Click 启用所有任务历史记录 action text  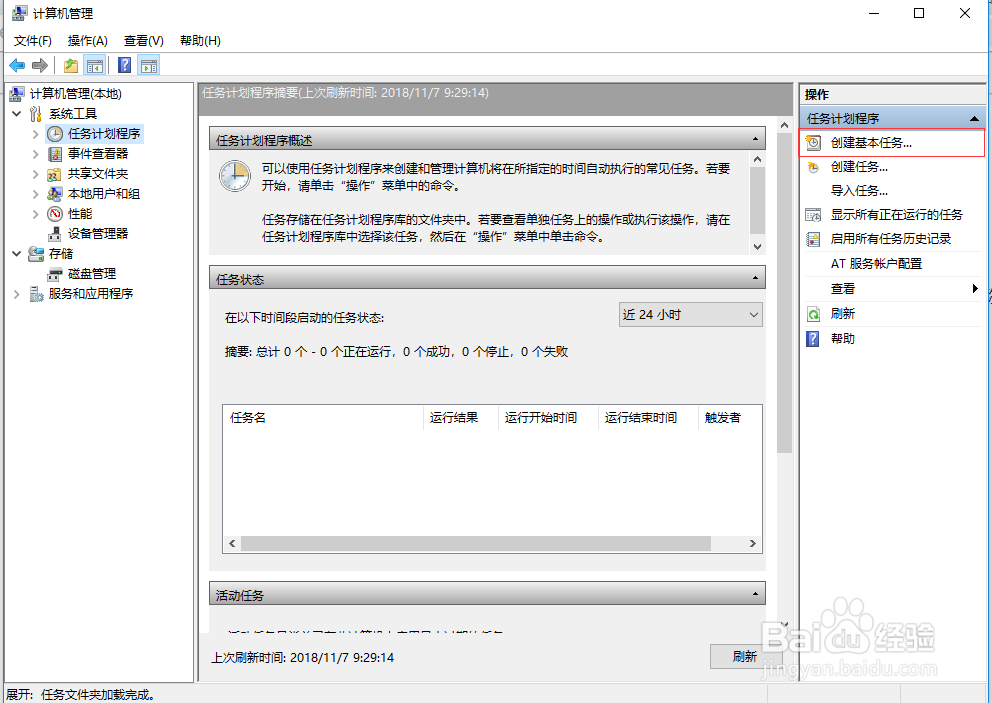pyautogui.click(x=891, y=239)
